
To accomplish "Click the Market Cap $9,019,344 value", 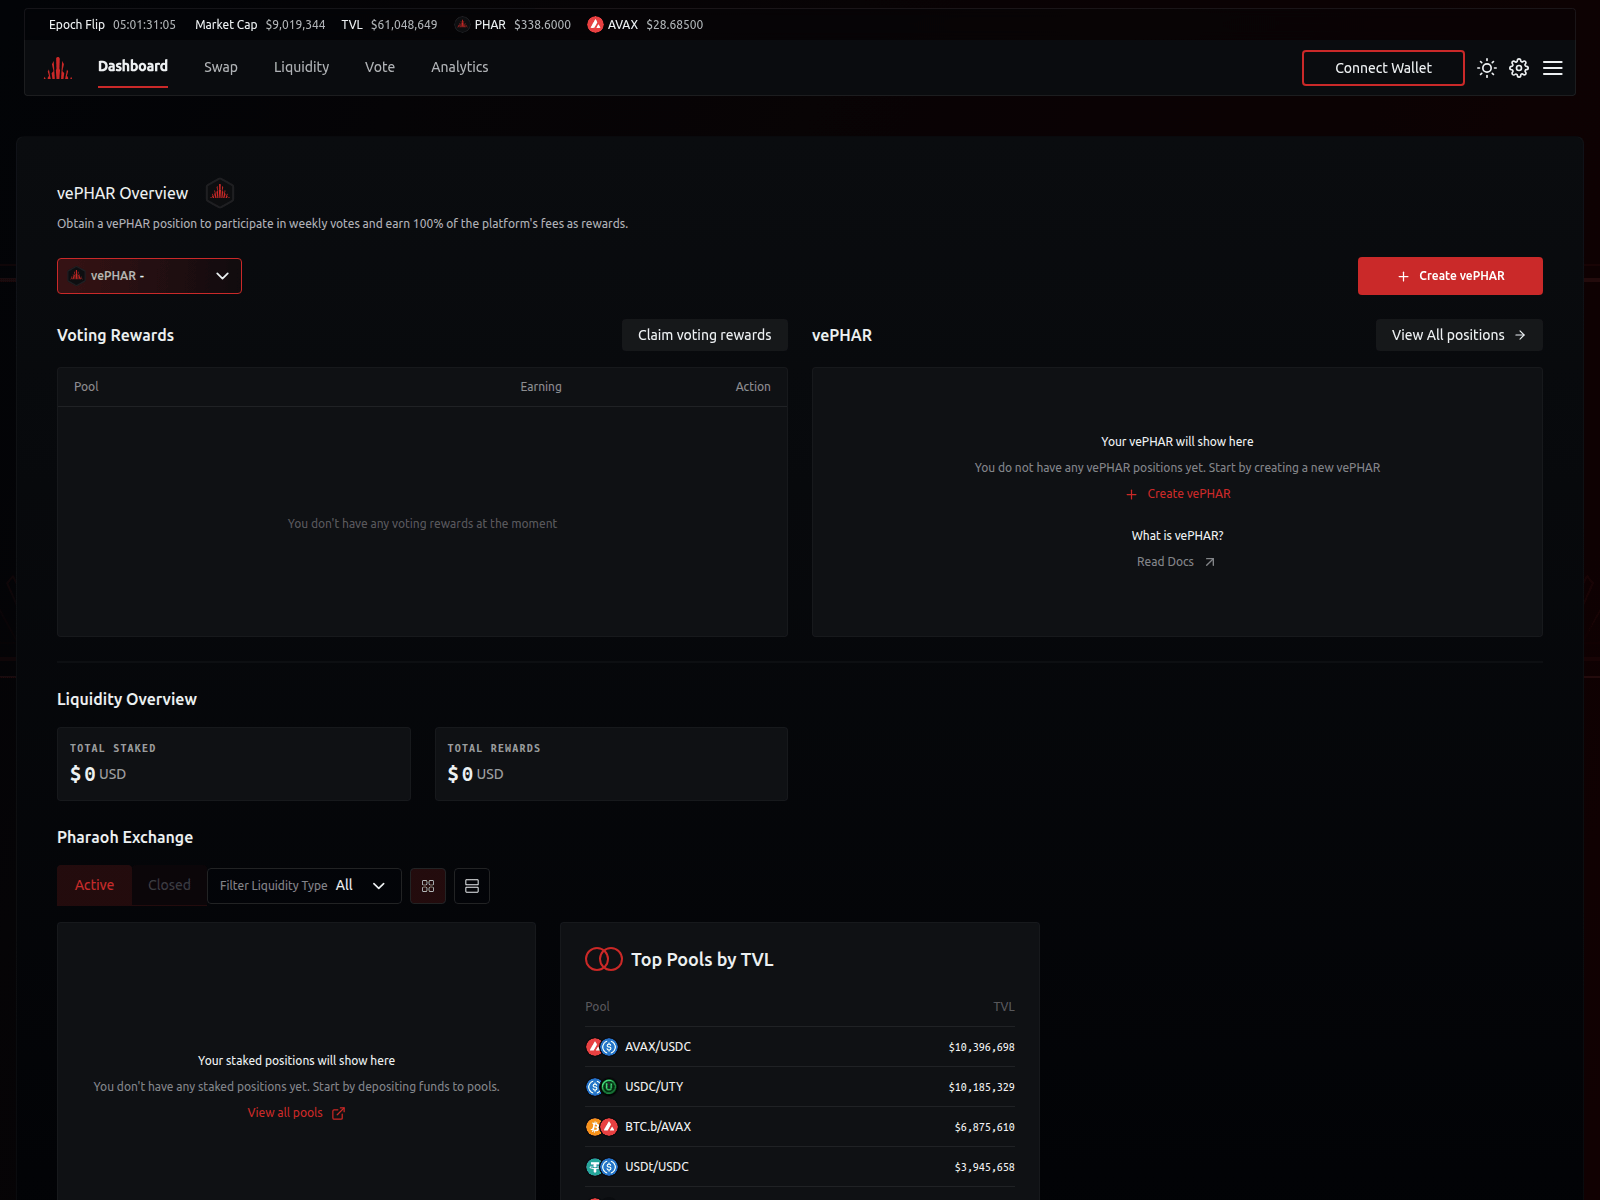I will (295, 25).
